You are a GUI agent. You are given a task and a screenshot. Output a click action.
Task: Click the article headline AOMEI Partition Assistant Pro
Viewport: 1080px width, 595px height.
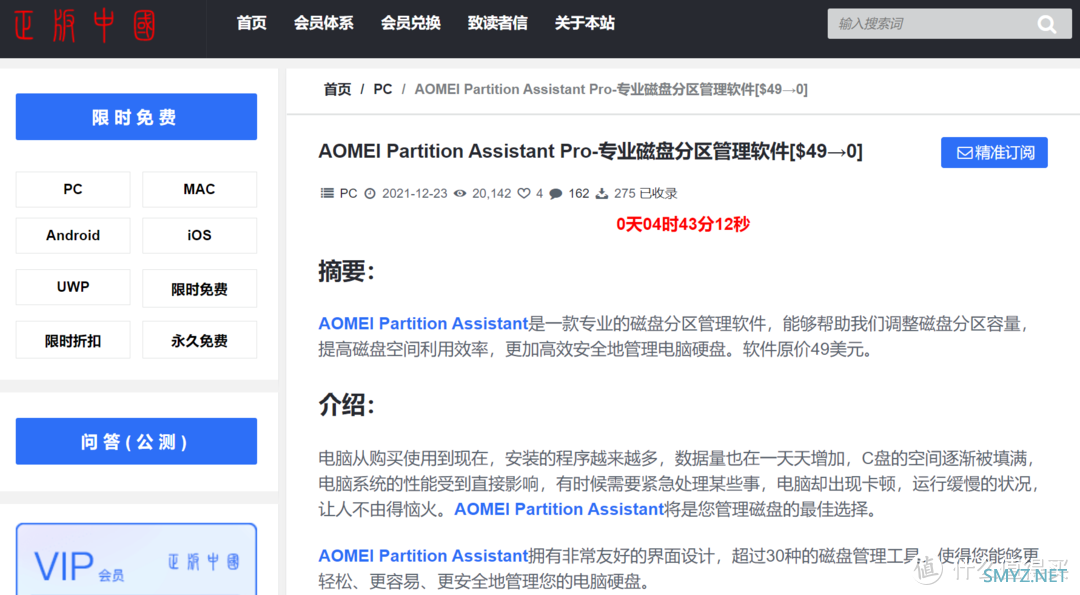pyautogui.click(x=590, y=152)
